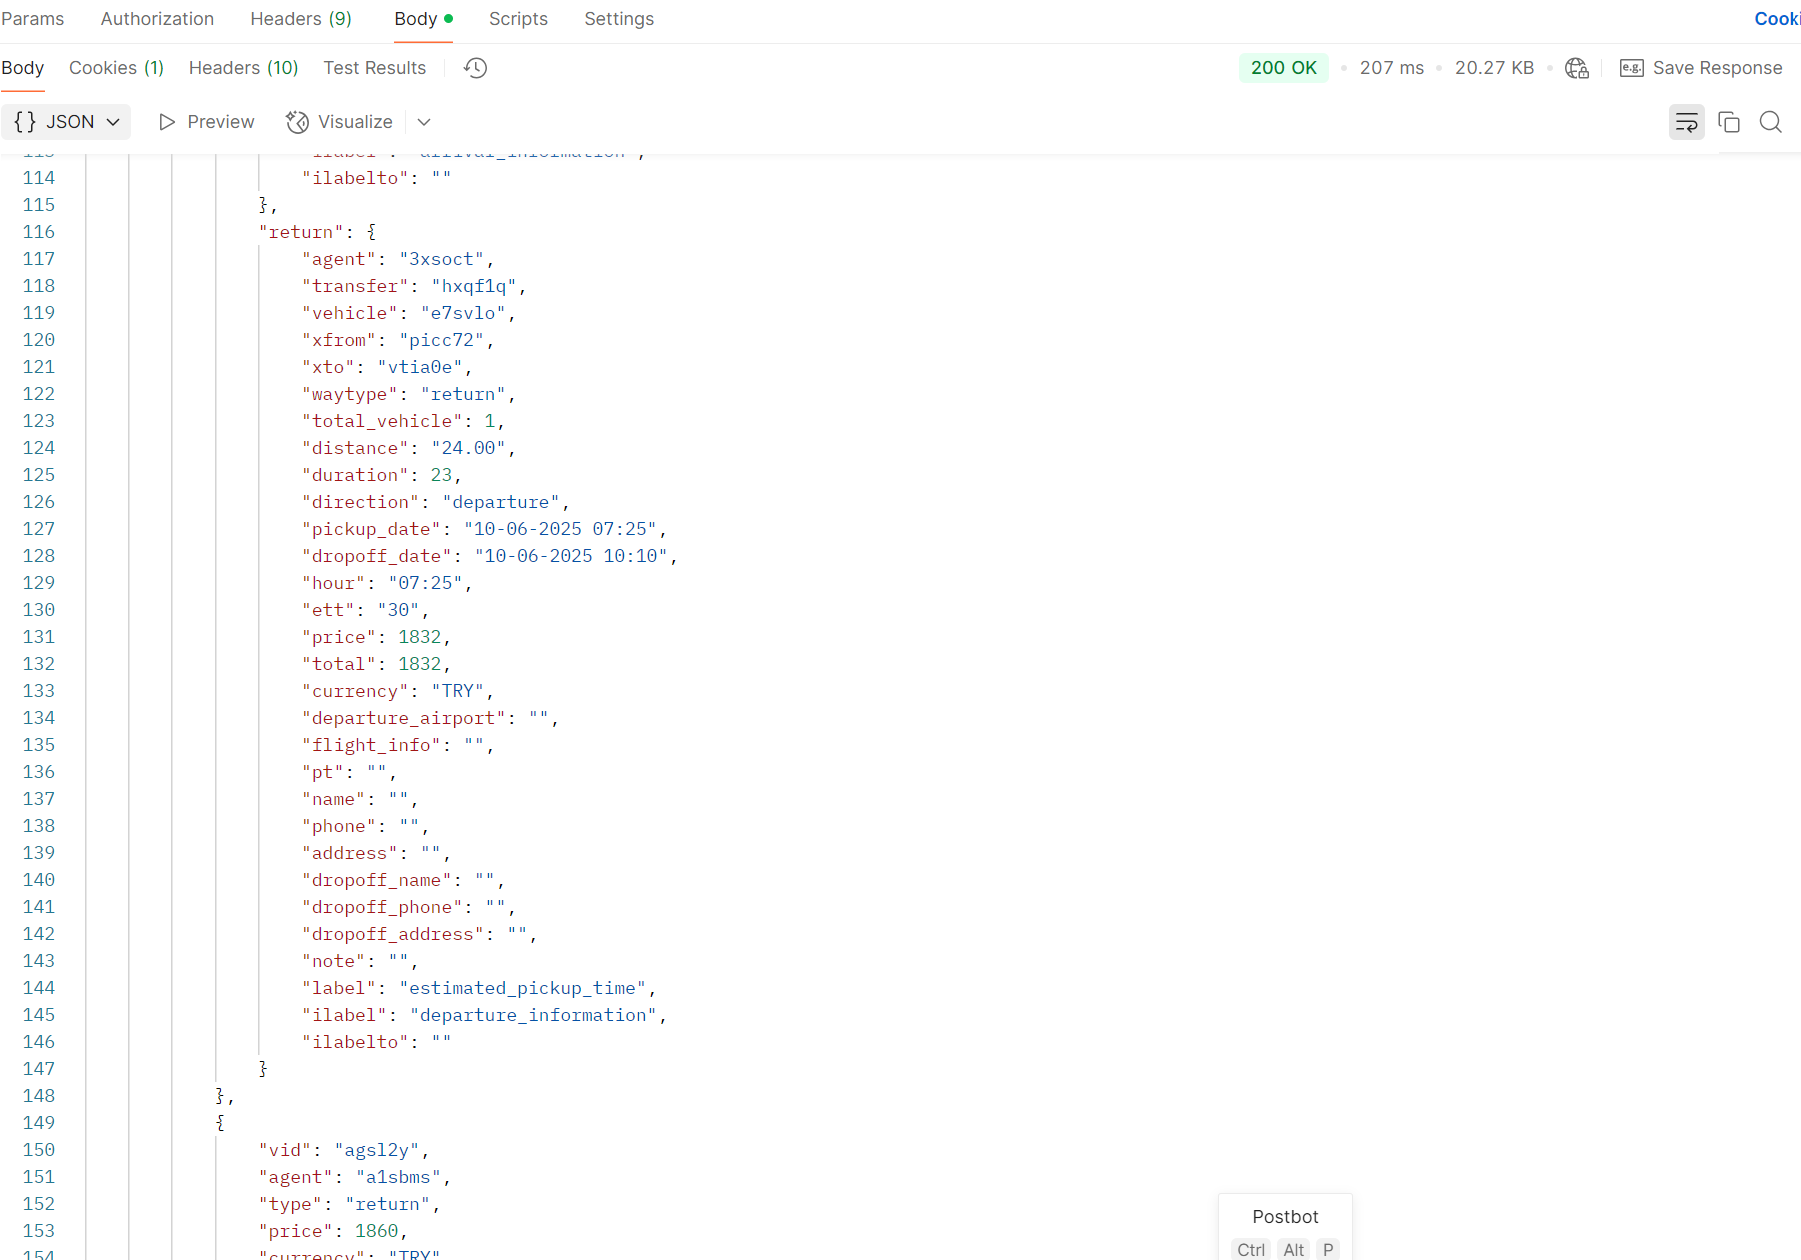Viewport: 1801px width, 1260px height.
Task: Open search in response body
Action: [1770, 122]
